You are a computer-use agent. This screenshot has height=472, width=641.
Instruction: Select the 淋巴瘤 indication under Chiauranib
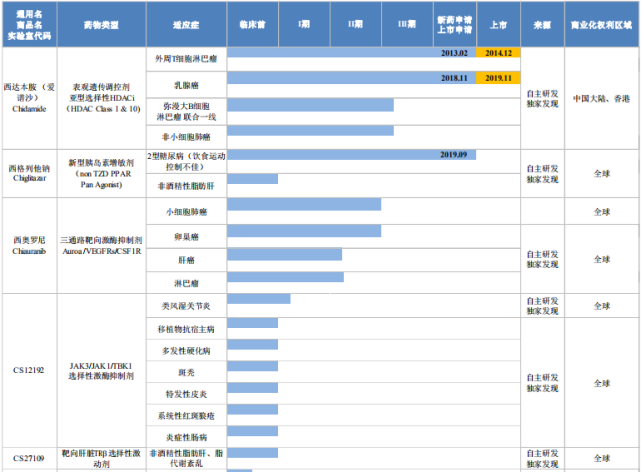[186, 283]
